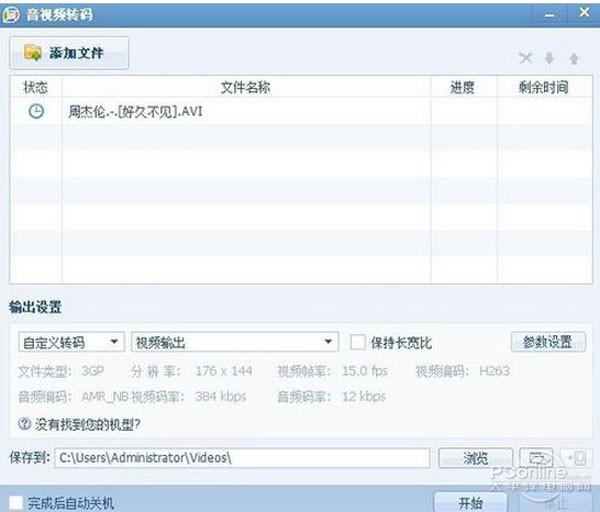The width and height of the screenshot is (600, 512).
Task: Click the 176 x 144 resolution value
Action: pos(223,371)
